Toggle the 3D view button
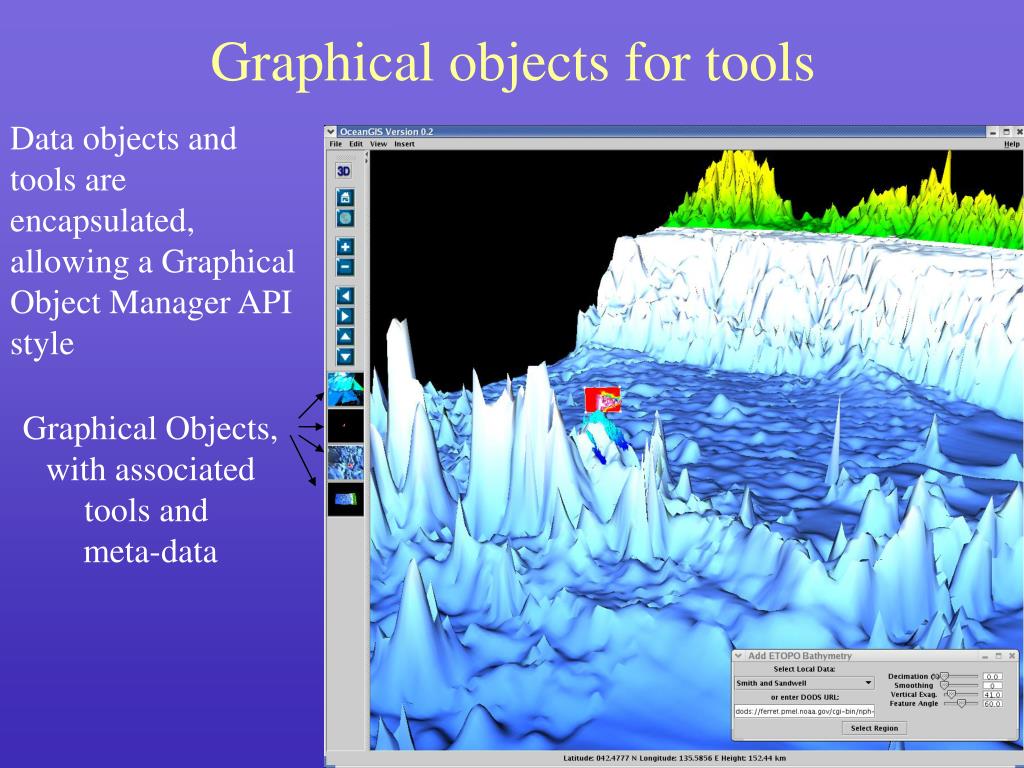The width and height of the screenshot is (1024, 768). tap(344, 171)
